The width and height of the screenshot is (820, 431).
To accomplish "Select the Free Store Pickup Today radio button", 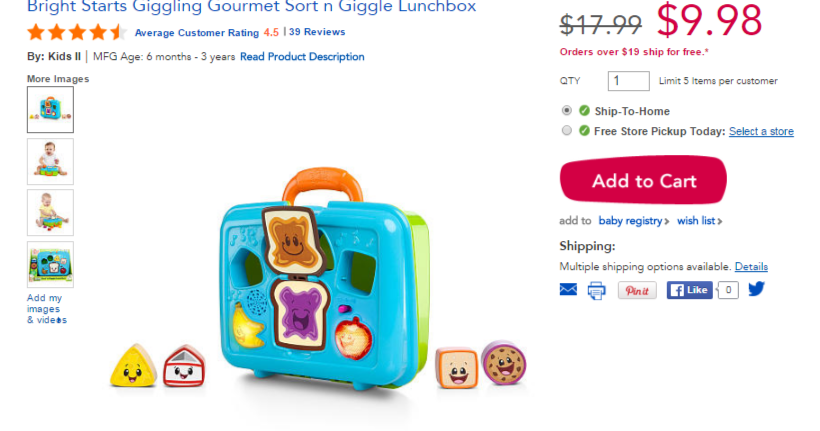I will pyautogui.click(x=566, y=131).
